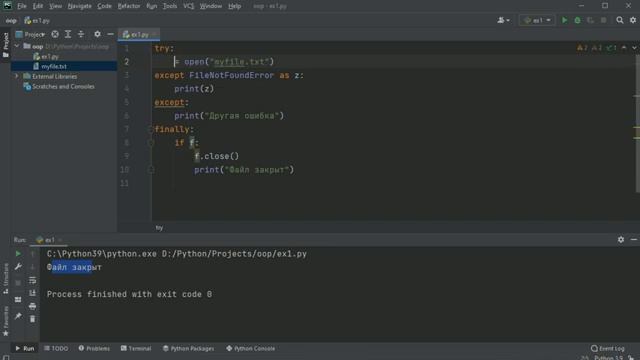Open the Run tool window button
Image resolution: width=640 pixels, height=360 pixels.
click(x=24, y=348)
